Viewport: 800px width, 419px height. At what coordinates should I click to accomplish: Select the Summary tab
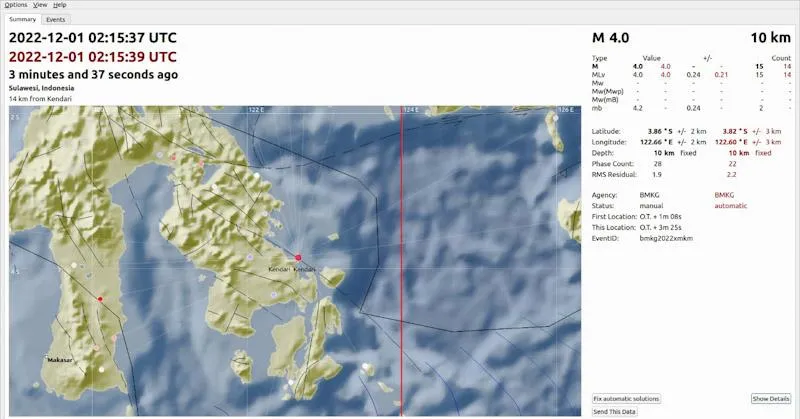point(23,19)
